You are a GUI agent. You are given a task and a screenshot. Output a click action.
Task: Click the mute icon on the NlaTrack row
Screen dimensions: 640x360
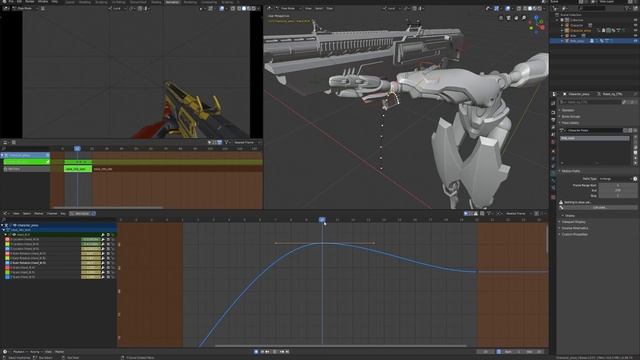[6, 169]
